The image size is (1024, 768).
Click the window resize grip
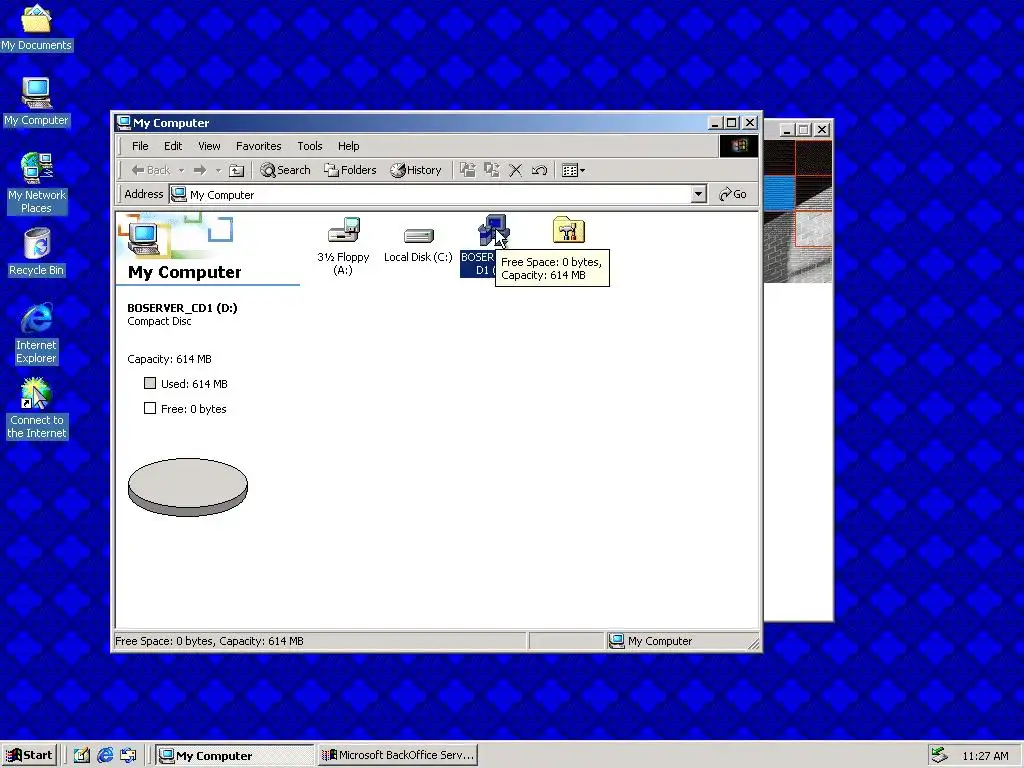[754, 644]
